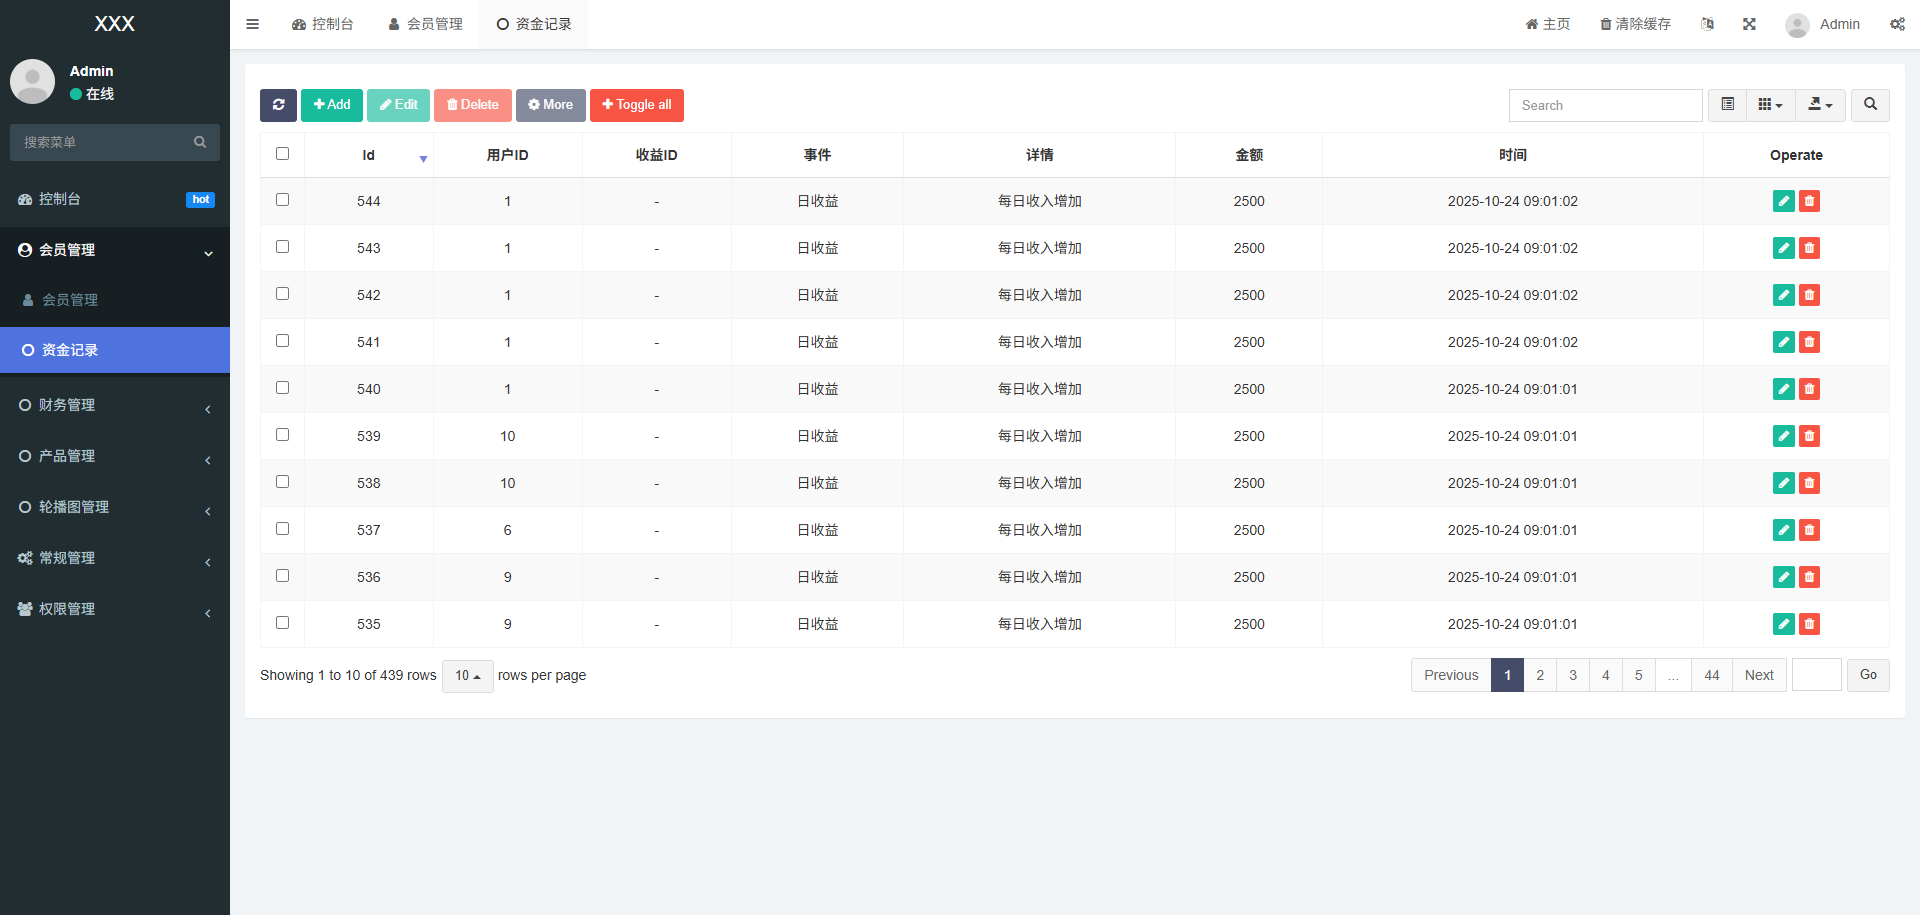The image size is (1920, 915).
Task: Open the search magnifier icon beside export
Action: pyautogui.click(x=1870, y=105)
